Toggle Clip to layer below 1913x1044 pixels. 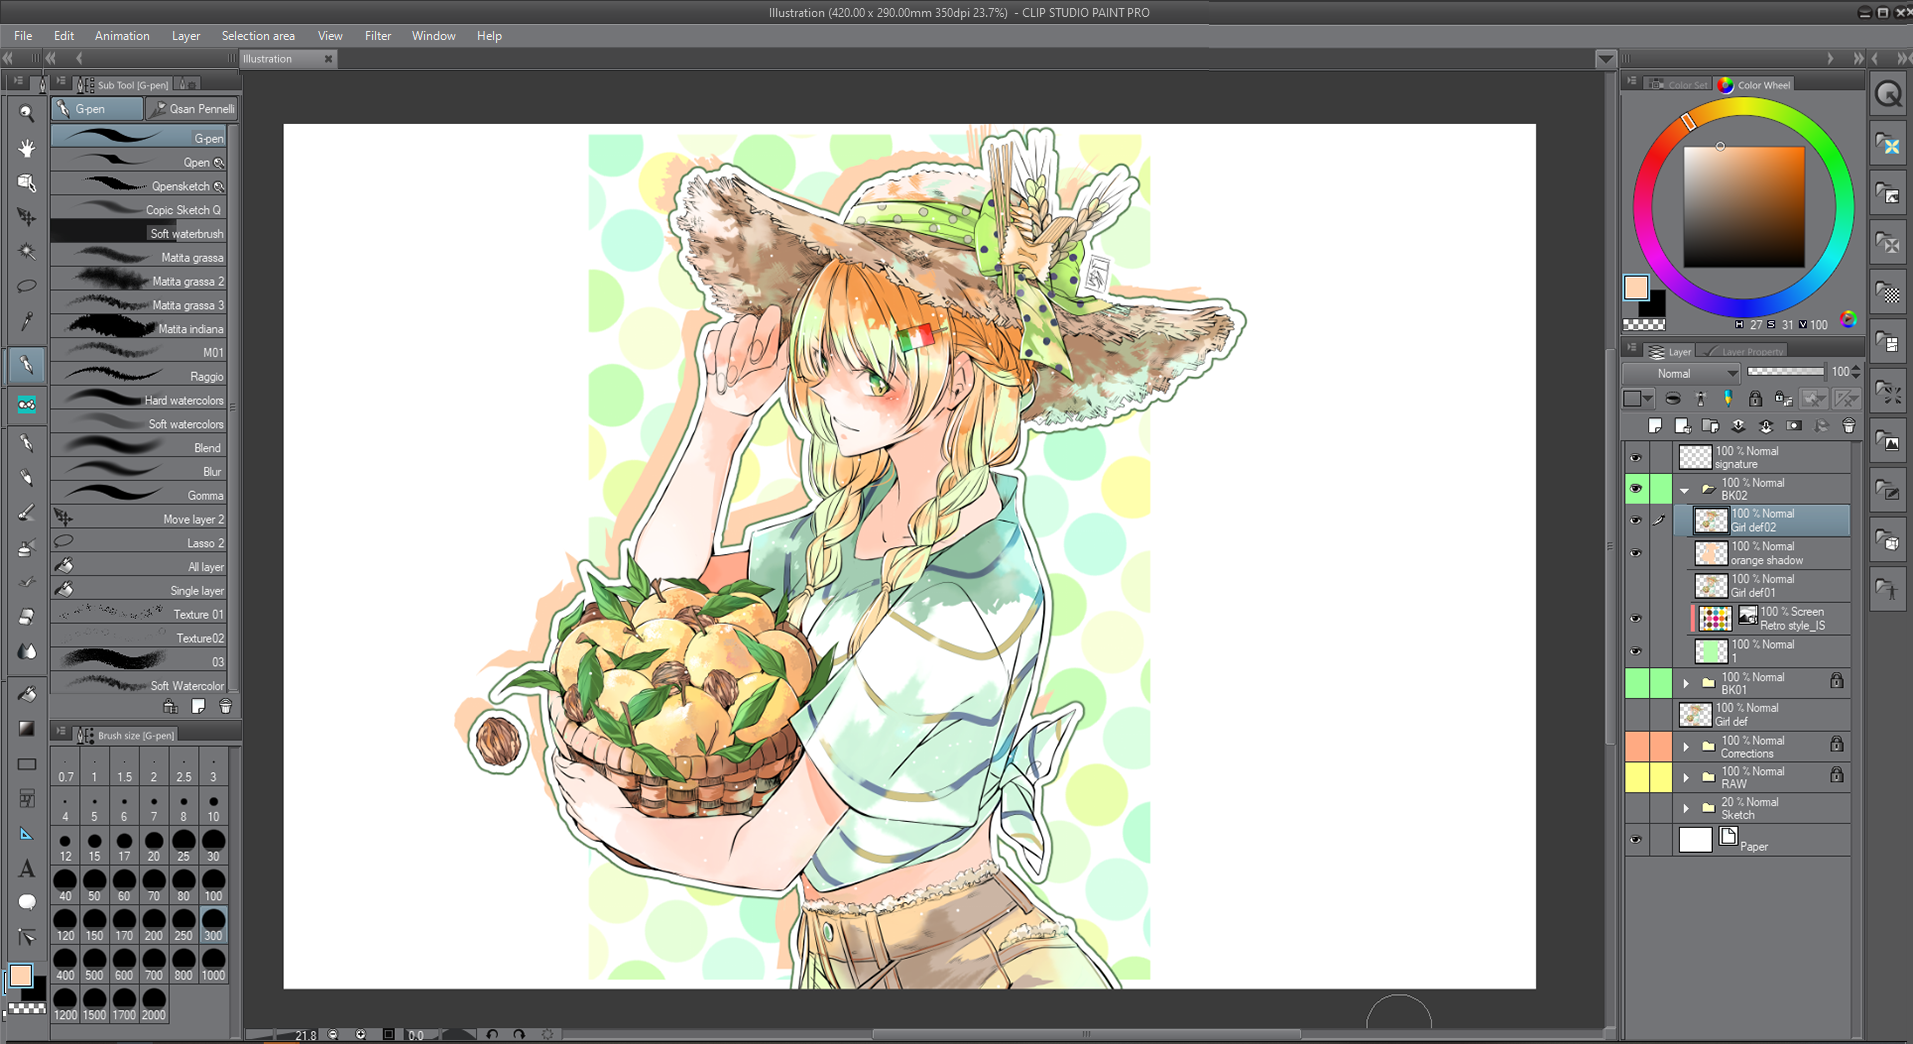pos(1673,399)
